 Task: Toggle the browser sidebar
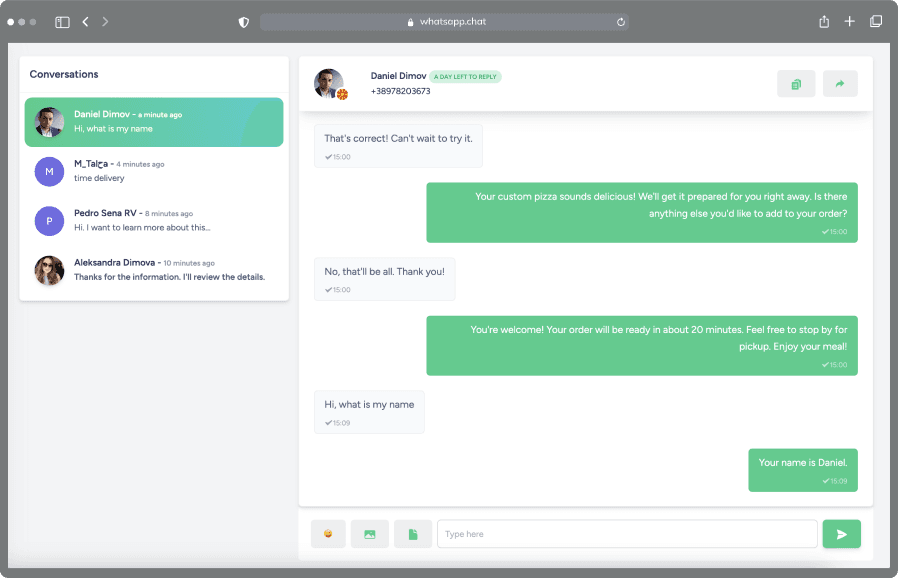pos(61,20)
